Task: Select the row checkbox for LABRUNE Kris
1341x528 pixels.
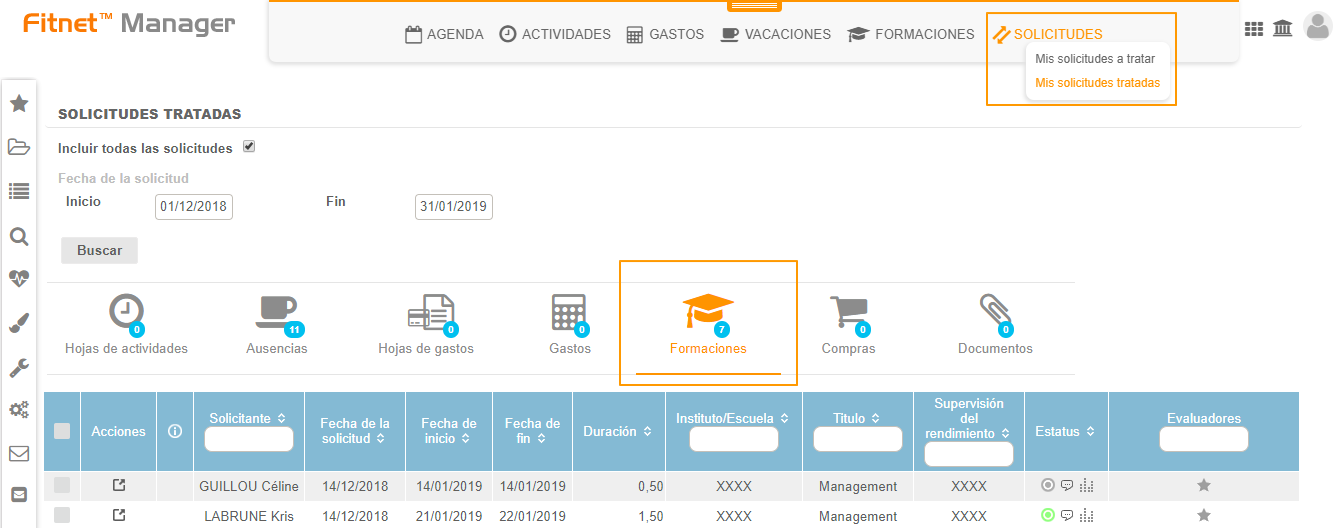Action: [x=62, y=515]
